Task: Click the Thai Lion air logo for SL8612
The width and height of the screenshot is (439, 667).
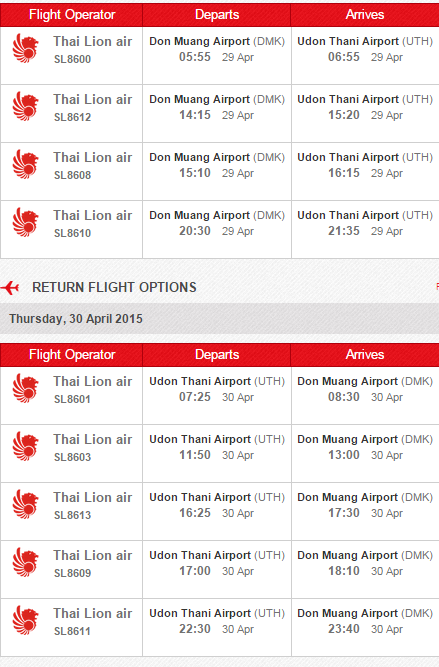Action: click(26, 106)
